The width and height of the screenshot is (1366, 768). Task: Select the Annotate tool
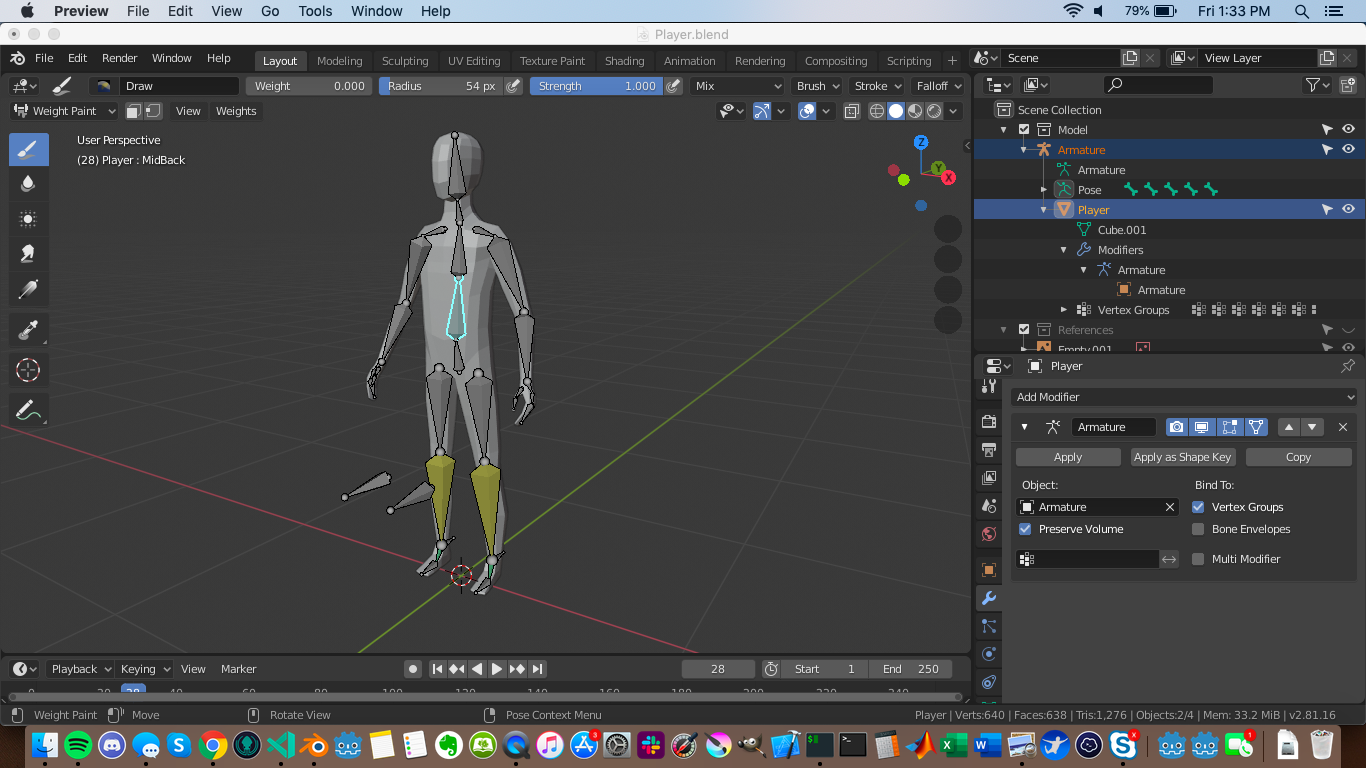(29, 409)
